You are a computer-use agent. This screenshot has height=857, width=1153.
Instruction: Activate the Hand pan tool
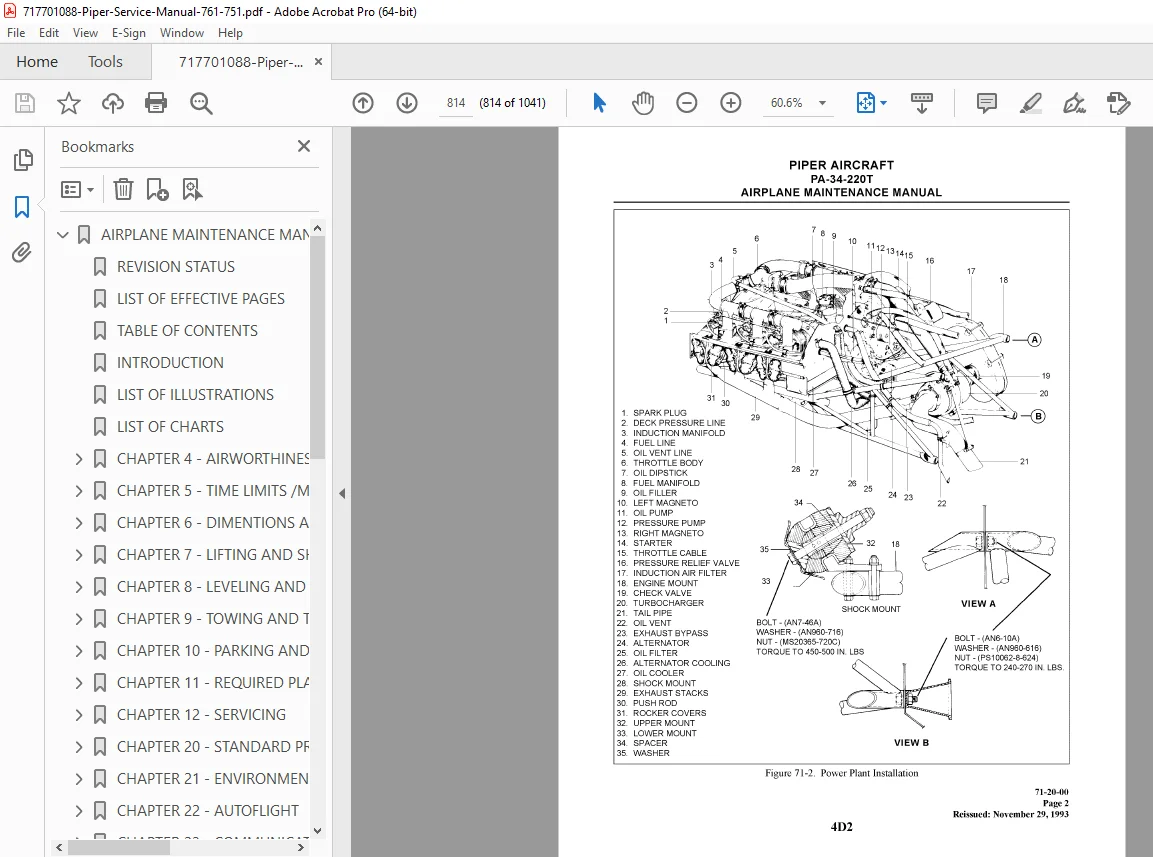click(x=643, y=103)
